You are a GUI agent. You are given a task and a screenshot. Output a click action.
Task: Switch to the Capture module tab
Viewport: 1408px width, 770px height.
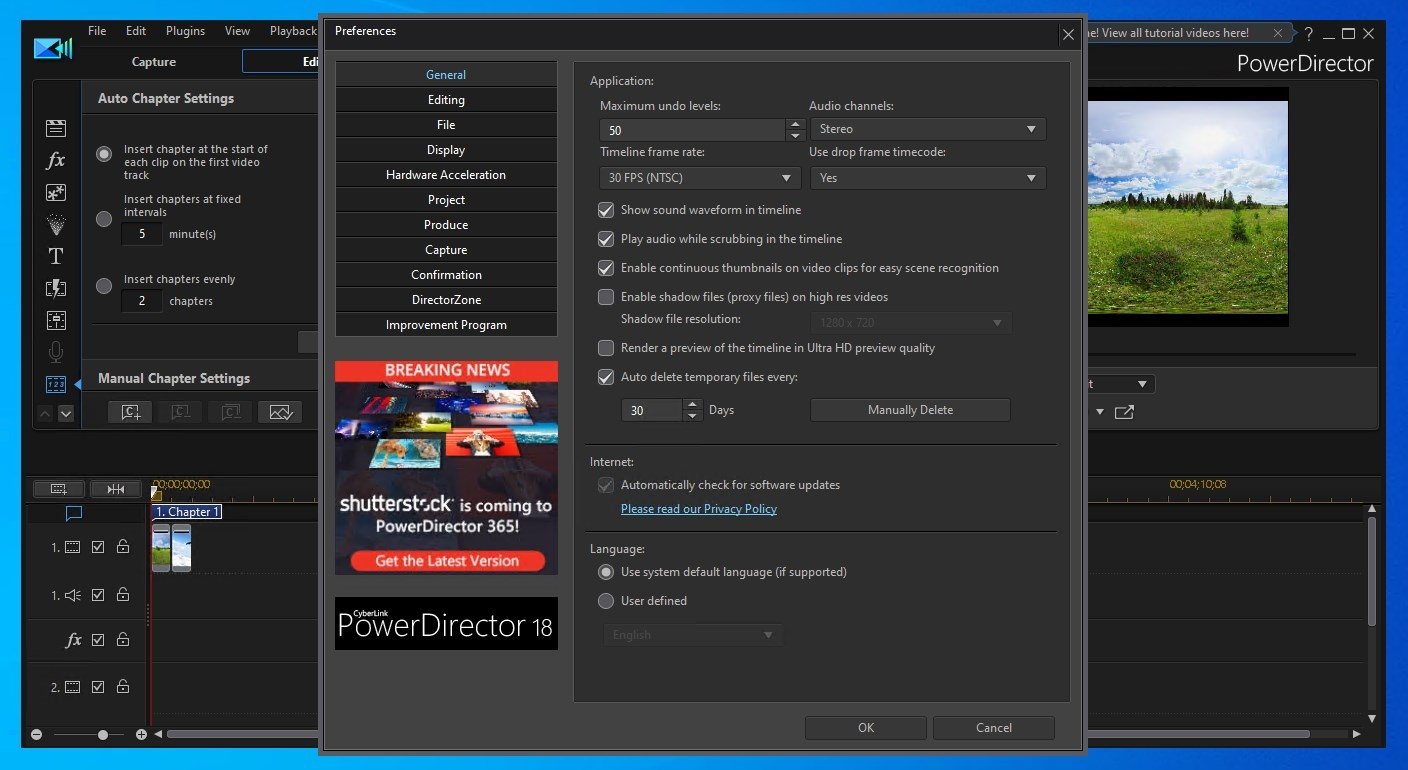(x=154, y=62)
